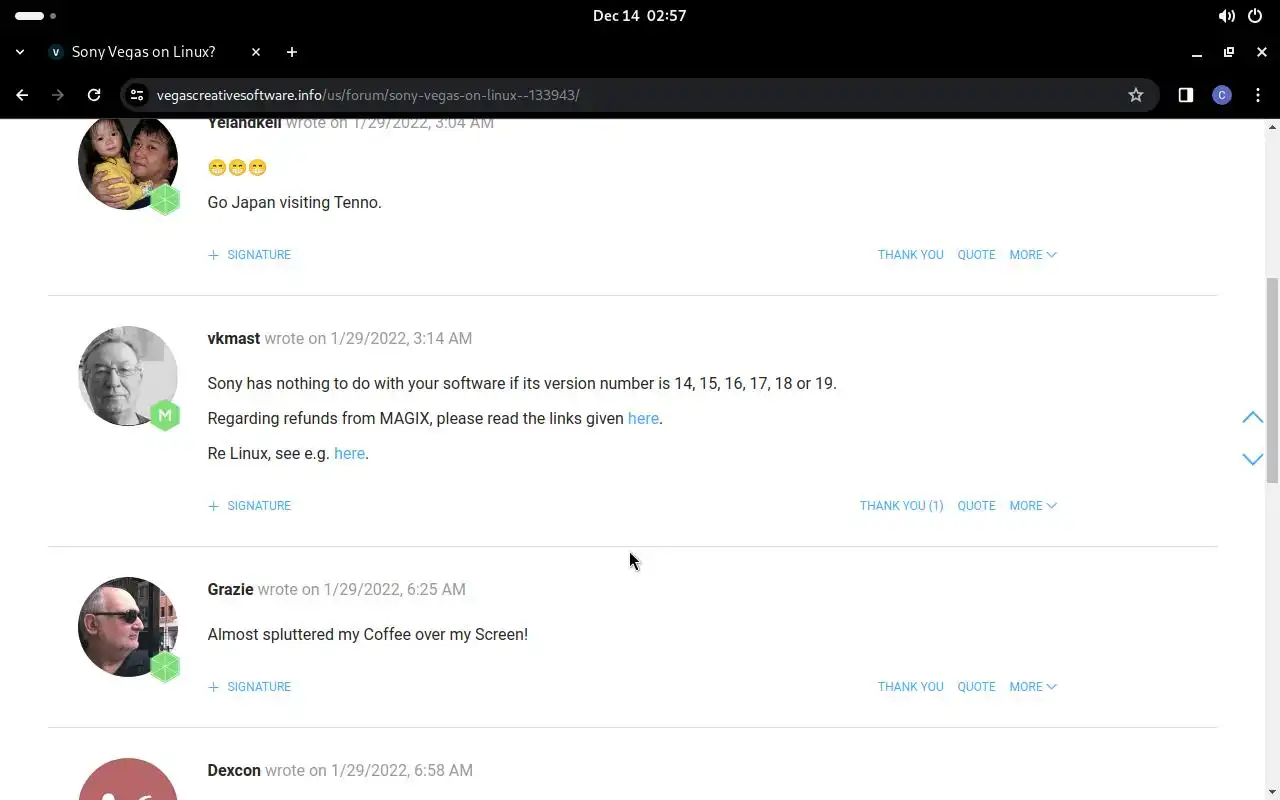Open MORE options on vkmast's post

pos(1033,506)
